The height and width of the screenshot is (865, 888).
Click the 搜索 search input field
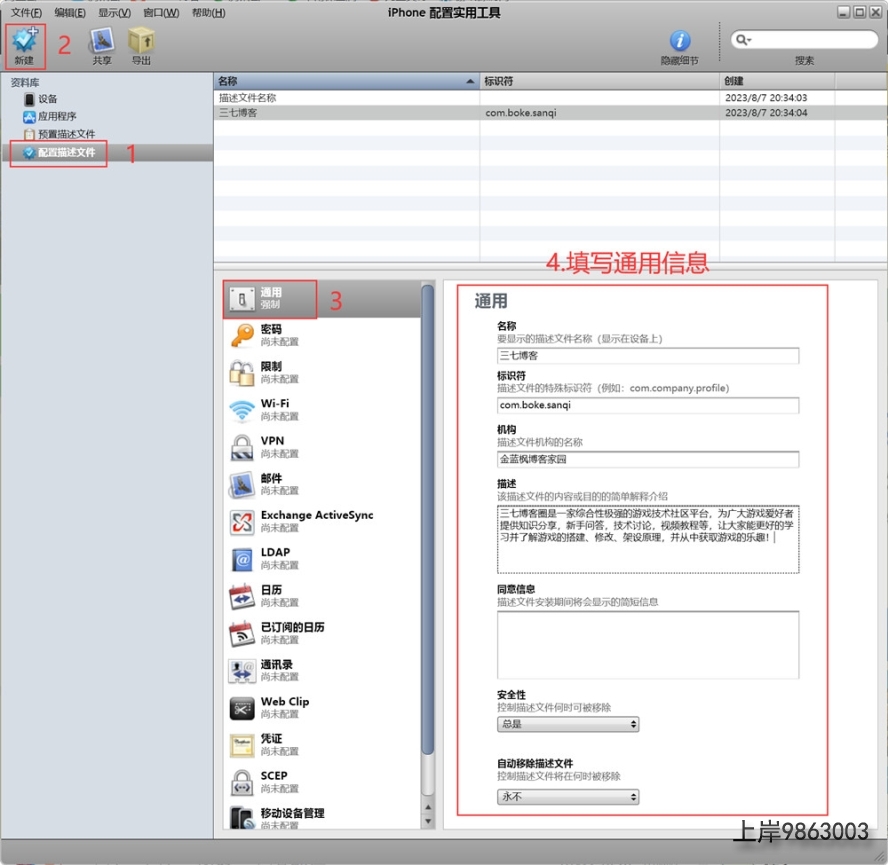click(x=804, y=40)
